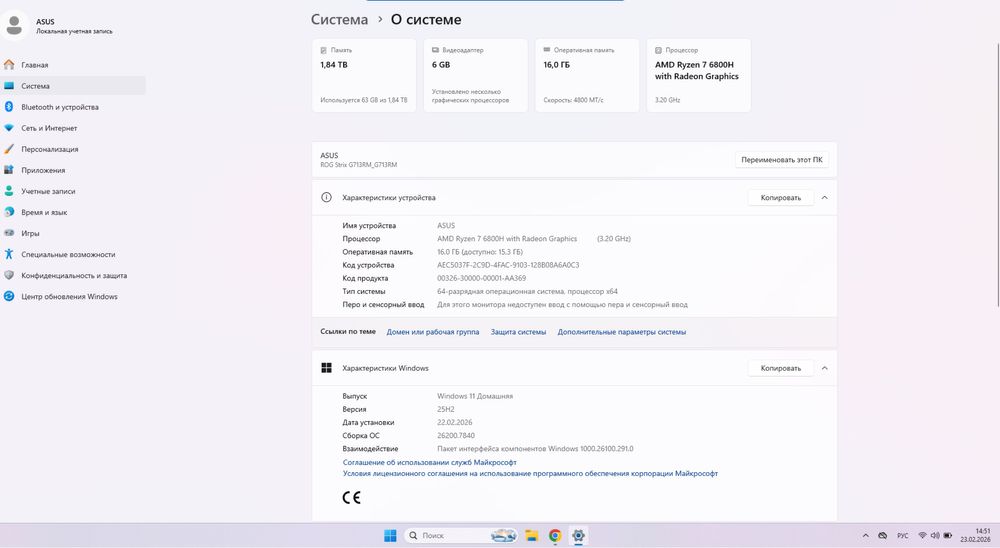Click product code 00326-30000-00001-AA369
The width and height of the screenshot is (1000, 548).
[x=482, y=279]
